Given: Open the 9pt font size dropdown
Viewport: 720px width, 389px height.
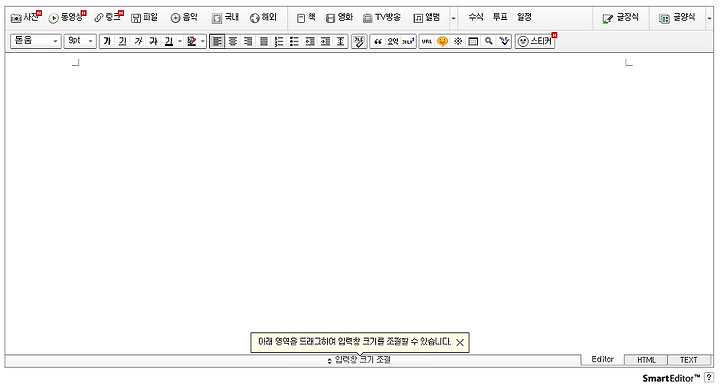Looking at the screenshot, I should [x=79, y=41].
